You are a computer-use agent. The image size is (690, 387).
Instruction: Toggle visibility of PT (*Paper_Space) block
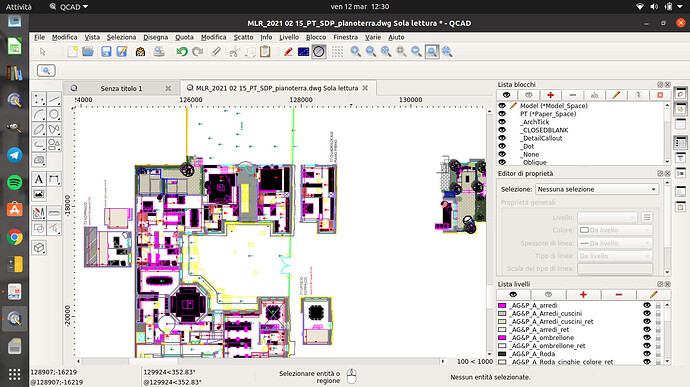click(x=502, y=114)
